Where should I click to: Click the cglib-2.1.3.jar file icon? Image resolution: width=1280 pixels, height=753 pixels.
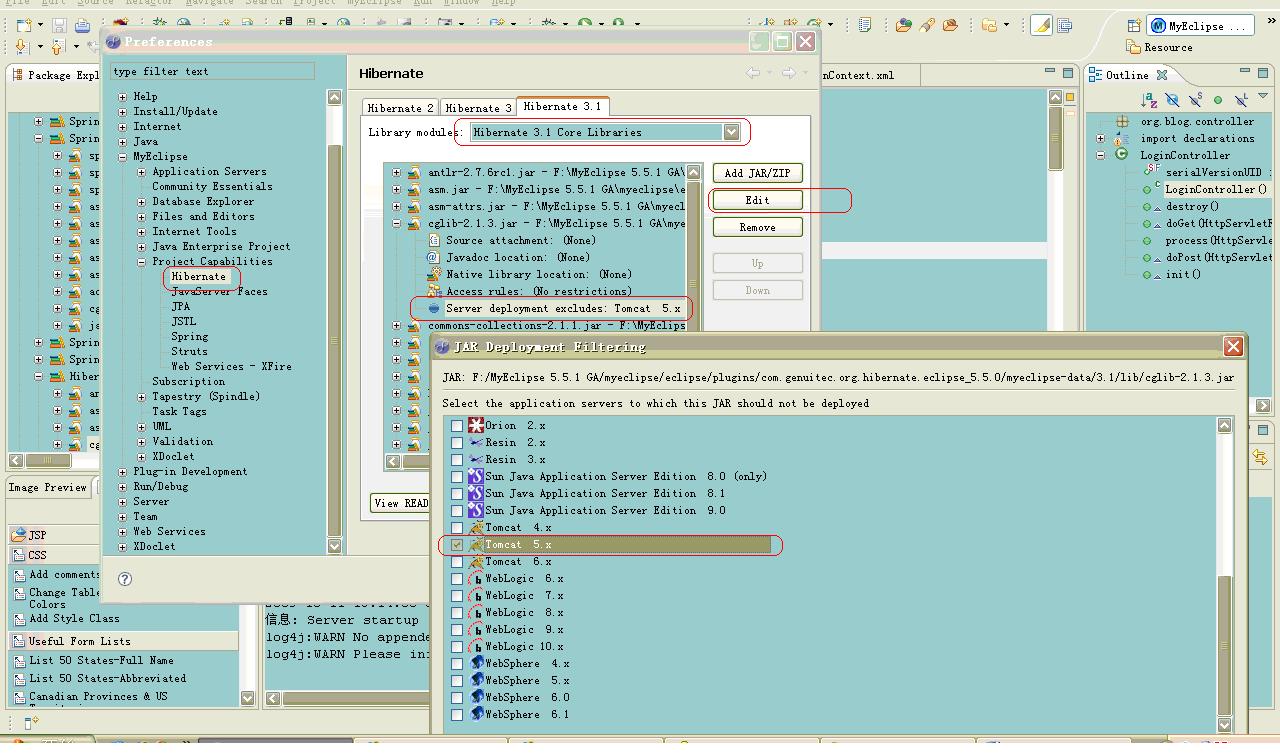tap(414, 224)
